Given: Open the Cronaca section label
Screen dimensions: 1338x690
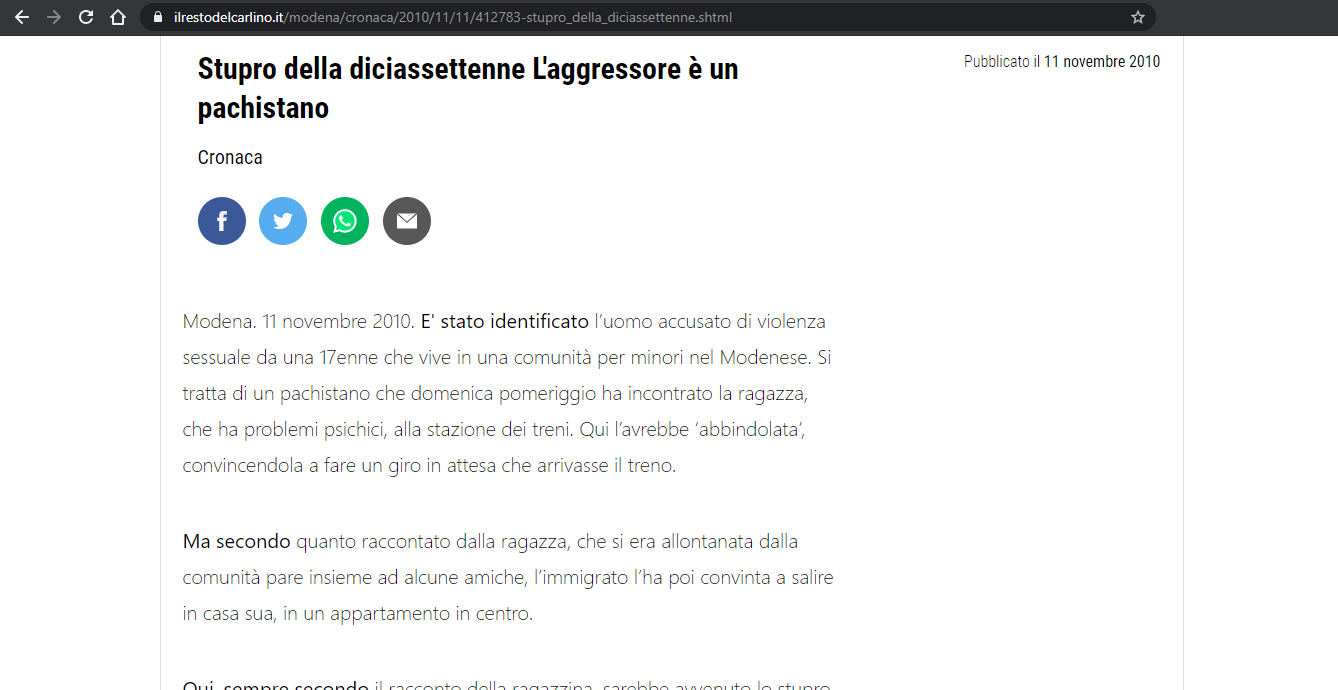Looking at the screenshot, I should (x=230, y=157).
